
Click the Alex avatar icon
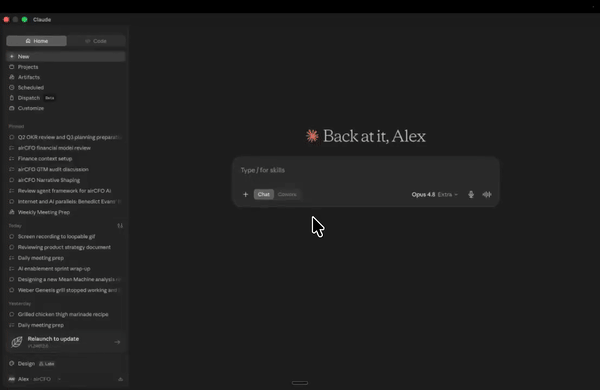click(11, 379)
